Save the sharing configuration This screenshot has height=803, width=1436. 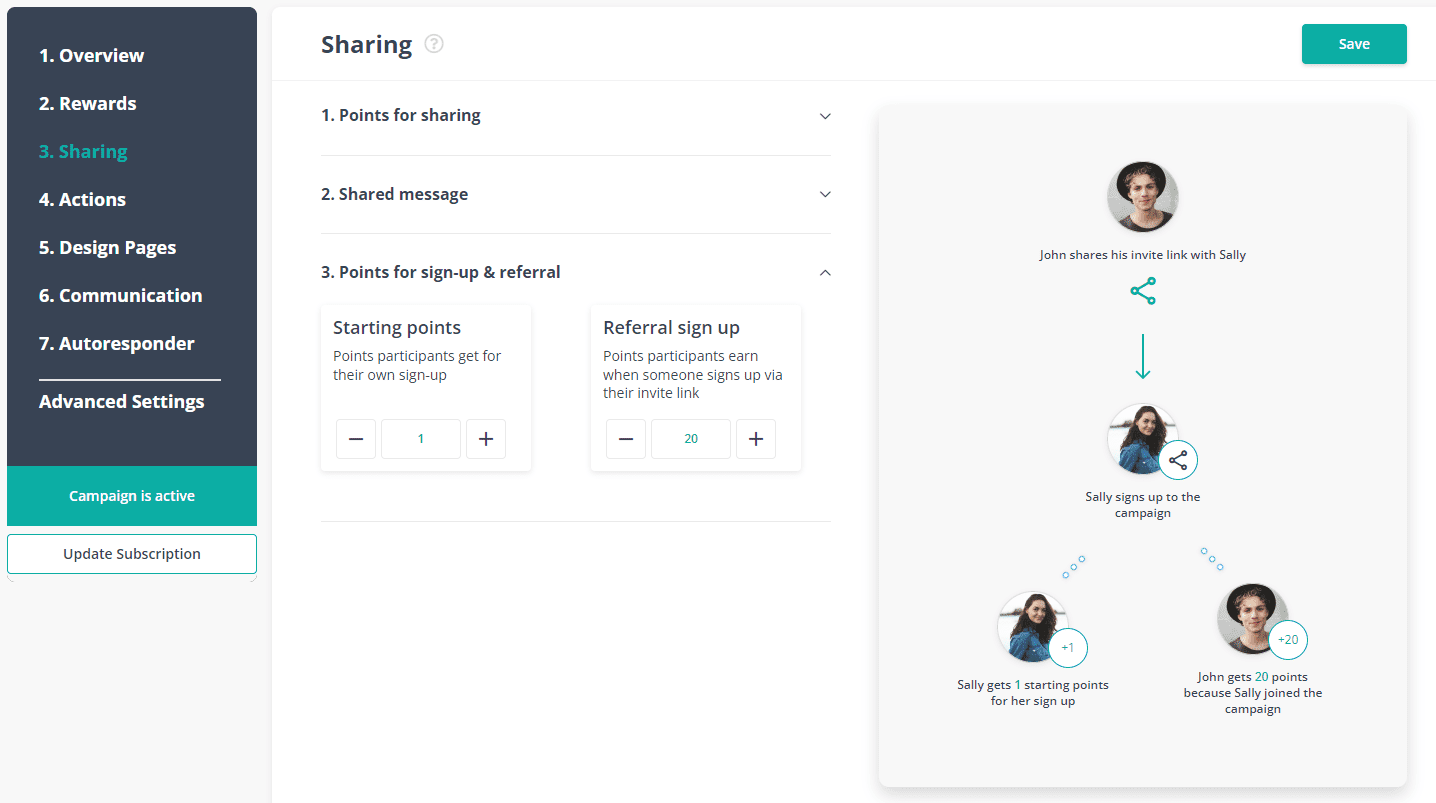point(1353,44)
